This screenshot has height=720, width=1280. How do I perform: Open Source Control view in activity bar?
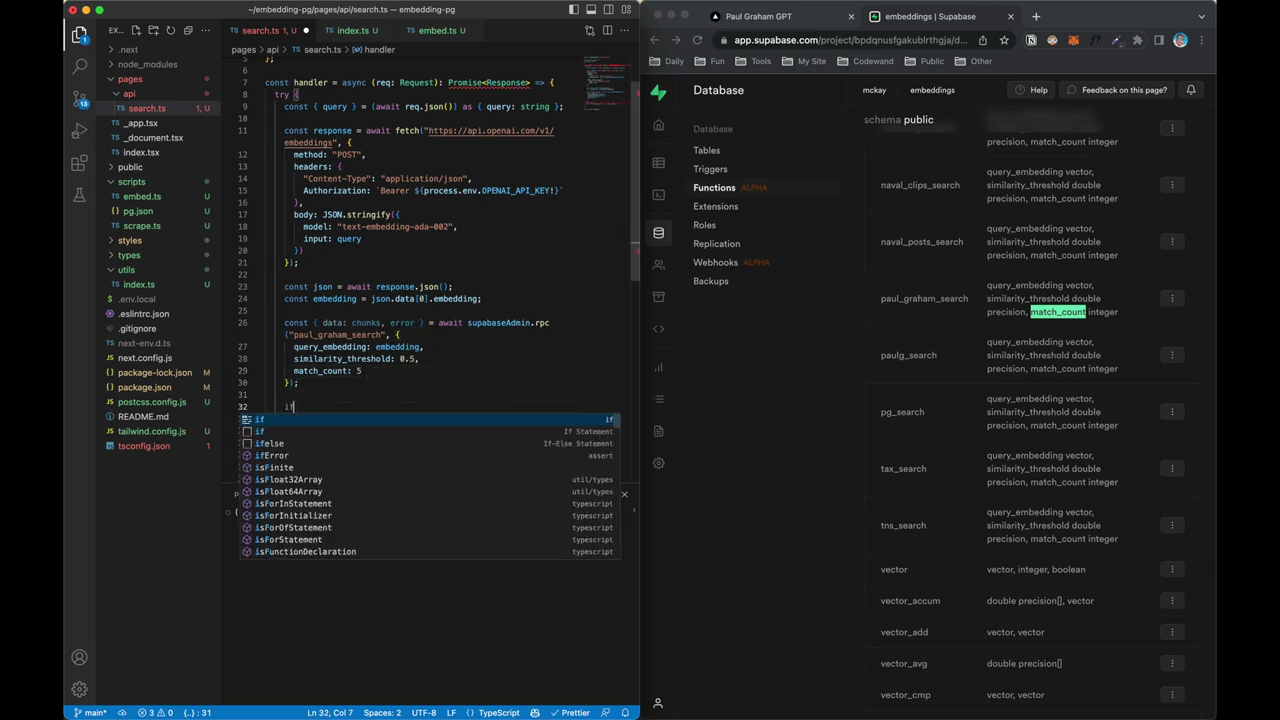click(80, 99)
